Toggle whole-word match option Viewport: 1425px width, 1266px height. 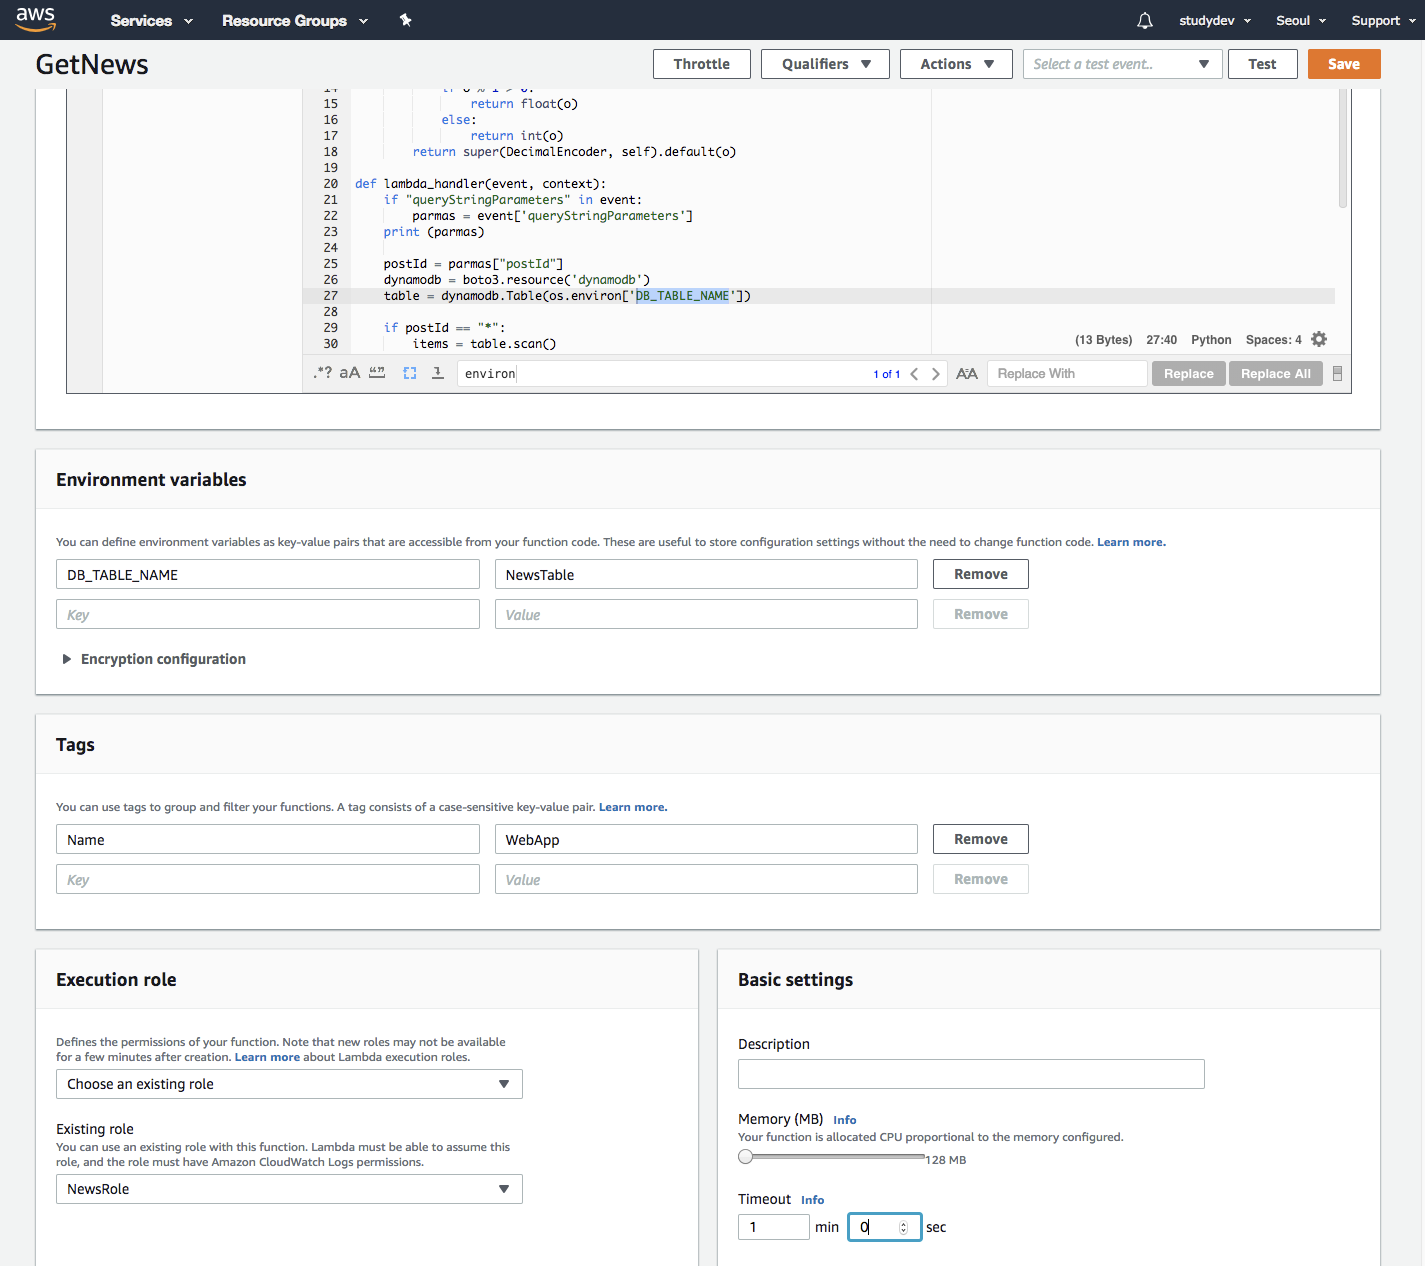click(377, 373)
